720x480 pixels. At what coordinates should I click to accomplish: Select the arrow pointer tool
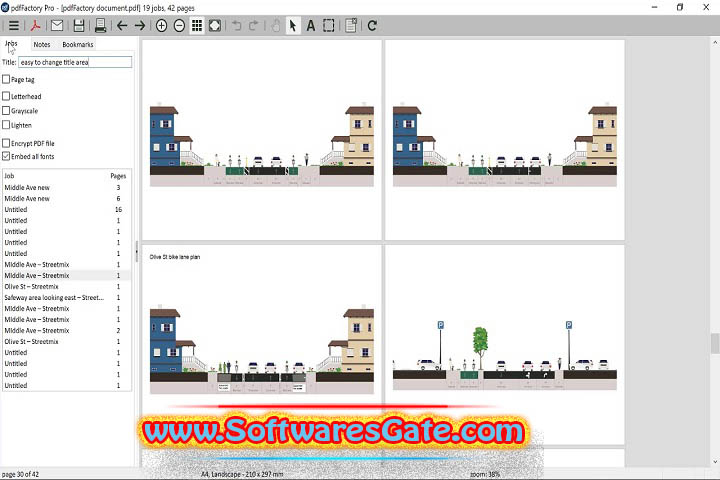click(293, 26)
